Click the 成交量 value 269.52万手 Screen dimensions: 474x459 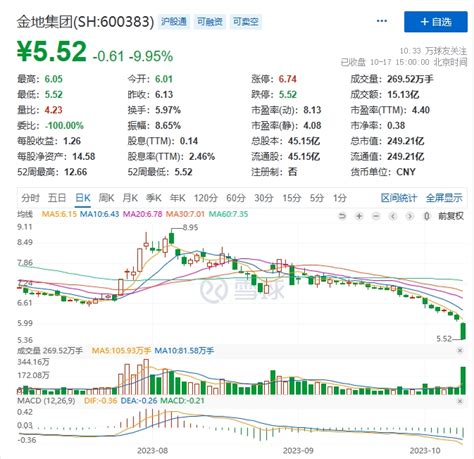click(410, 79)
